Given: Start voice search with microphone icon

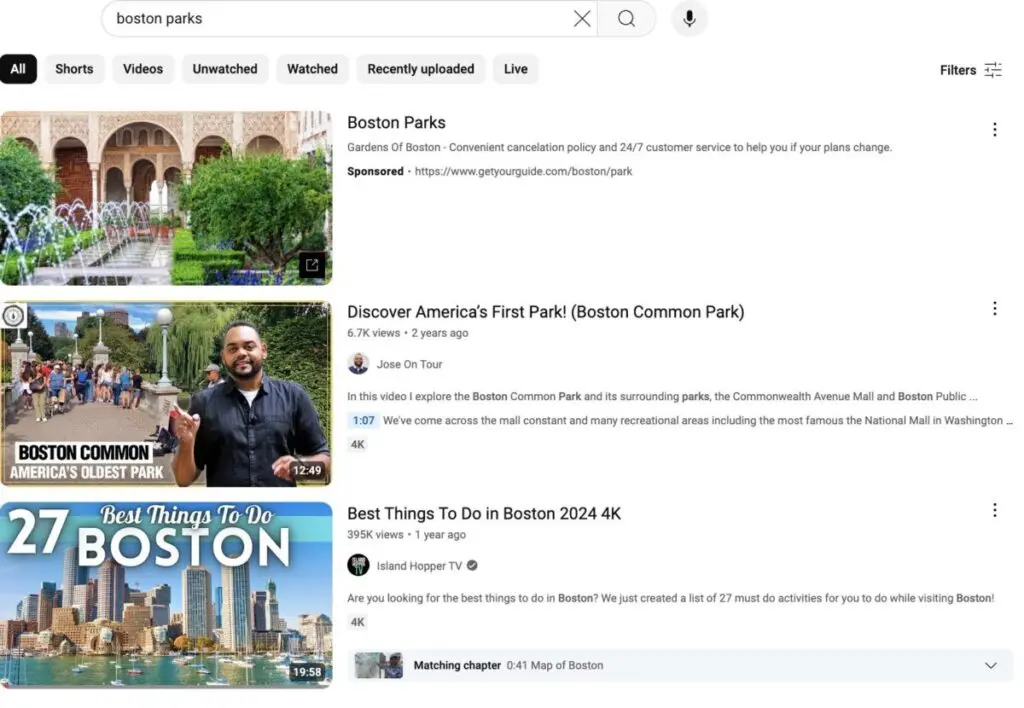Looking at the screenshot, I should (689, 19).
